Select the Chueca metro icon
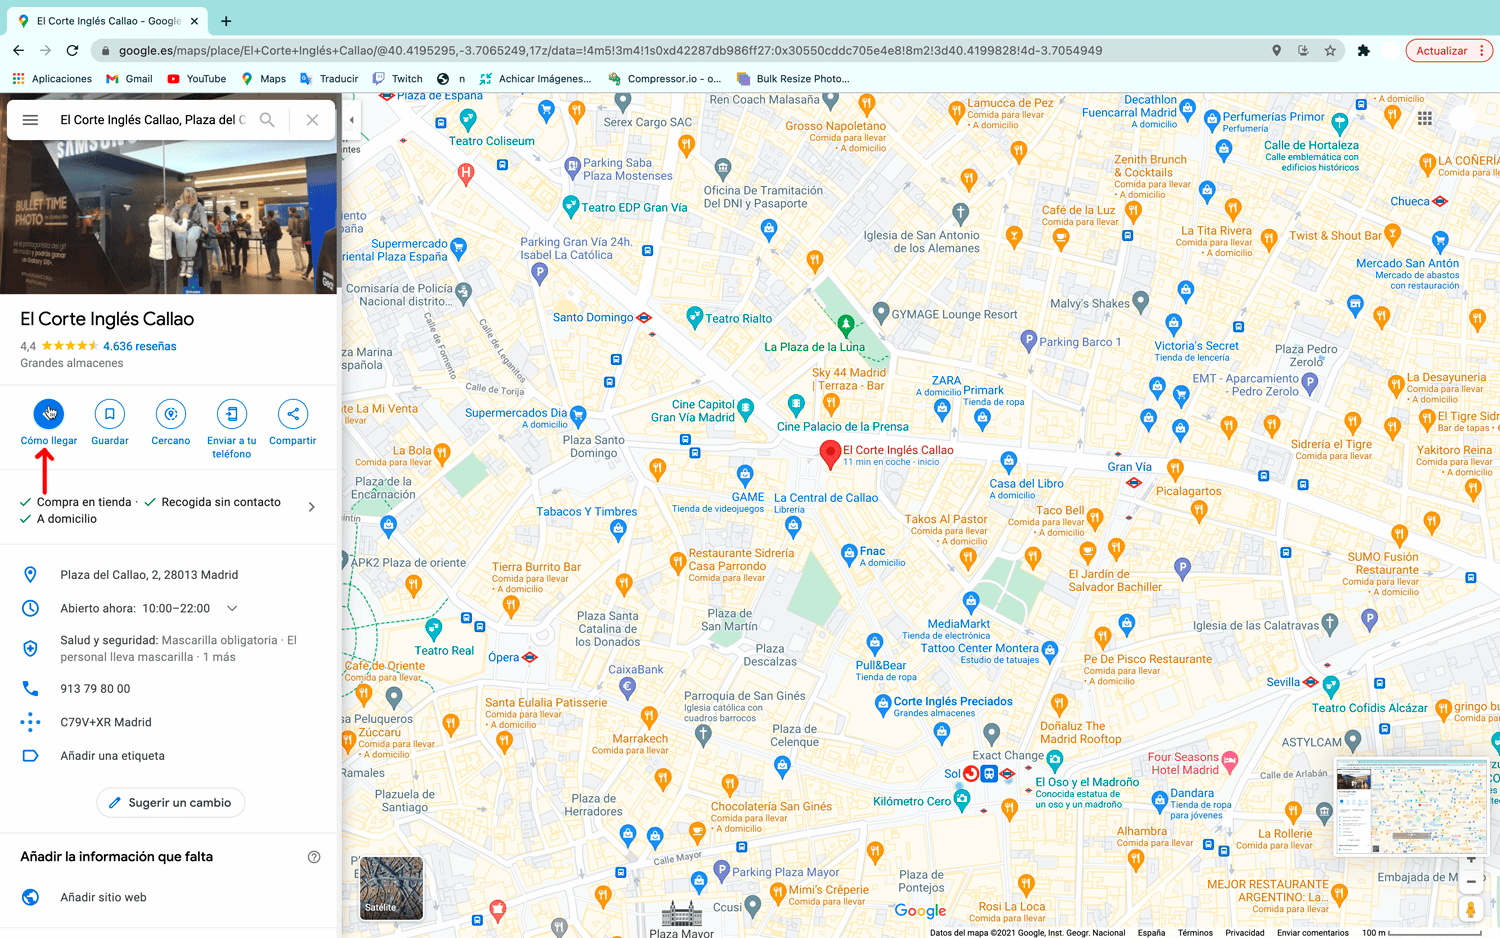The height and width of the screenshot is (938, 1500). coord(1440,201)
